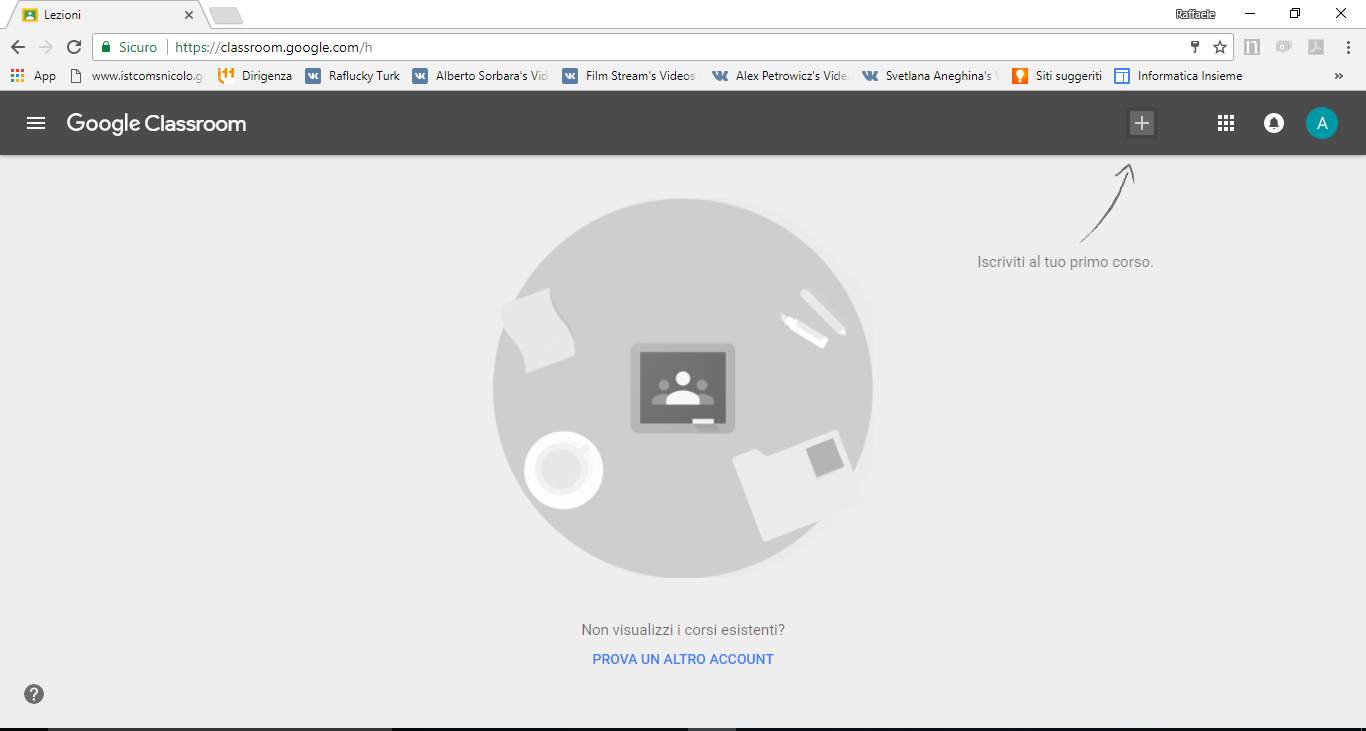
Task: Open the Informatica Insieme bookmark
Action: point(1178,76)
